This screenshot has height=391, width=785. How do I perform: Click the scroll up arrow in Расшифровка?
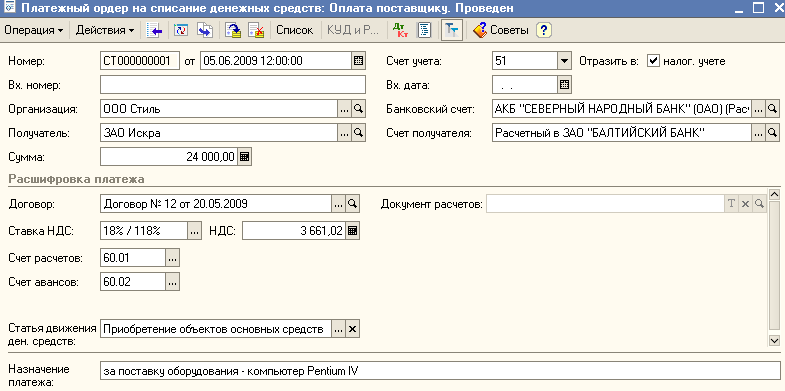coord(774,194)
